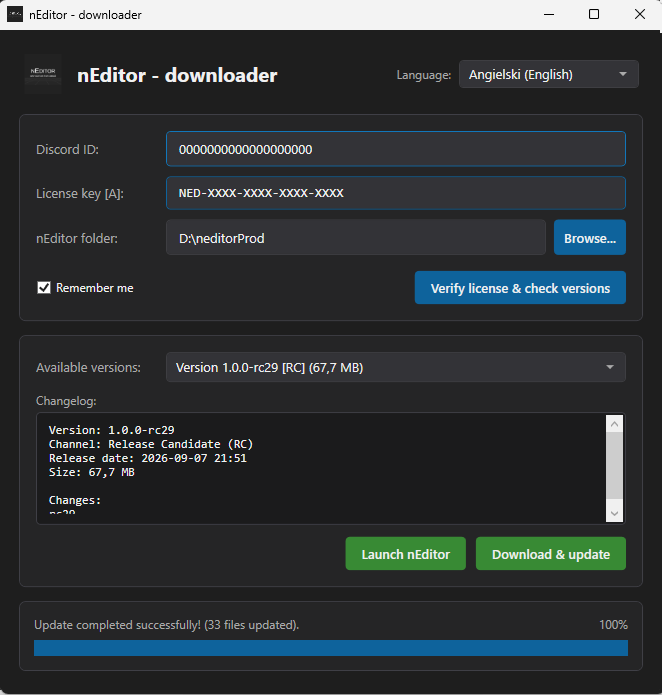
Task: Maximize the nEditor downloader window
Action: tap(594, 14)
